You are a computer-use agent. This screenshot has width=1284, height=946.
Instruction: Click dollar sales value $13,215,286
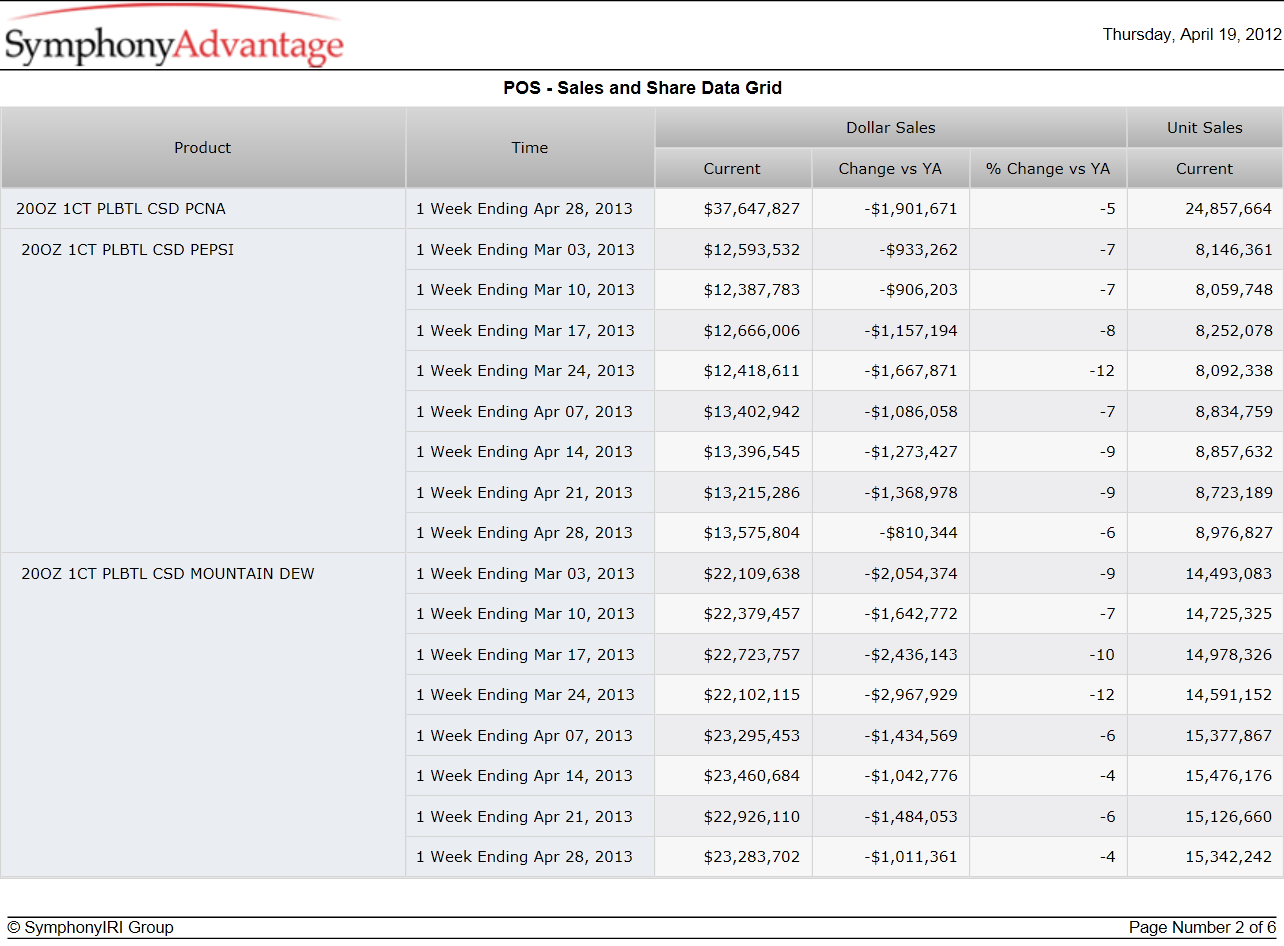751,493
